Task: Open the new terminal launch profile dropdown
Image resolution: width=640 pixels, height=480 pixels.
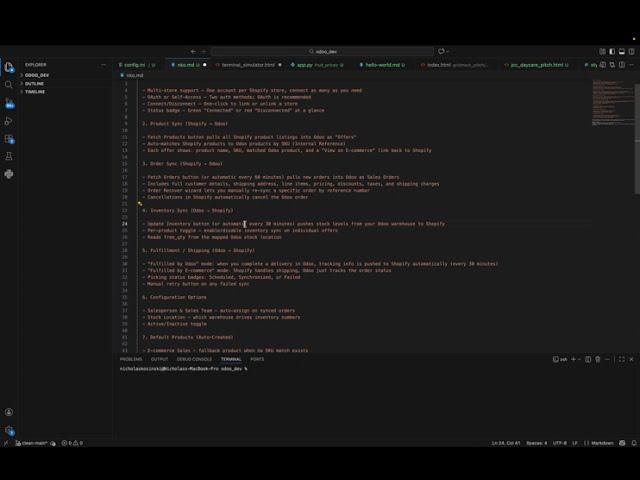Action: pos(579,359)
